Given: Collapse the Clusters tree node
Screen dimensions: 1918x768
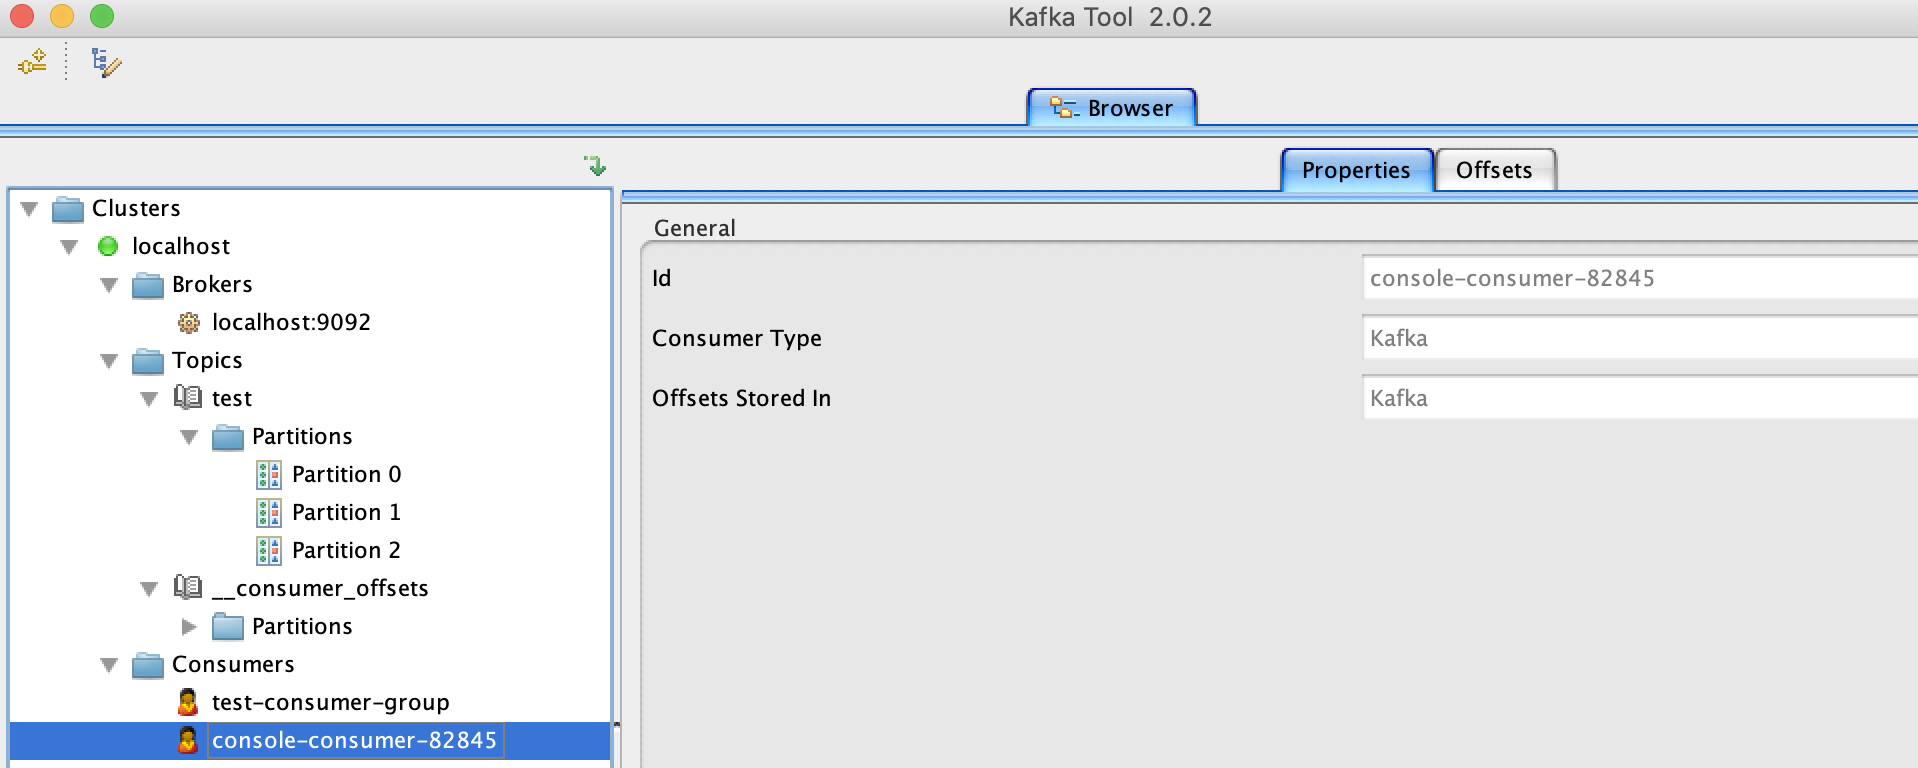Looking at the screenshot, I should coord(29,209).
